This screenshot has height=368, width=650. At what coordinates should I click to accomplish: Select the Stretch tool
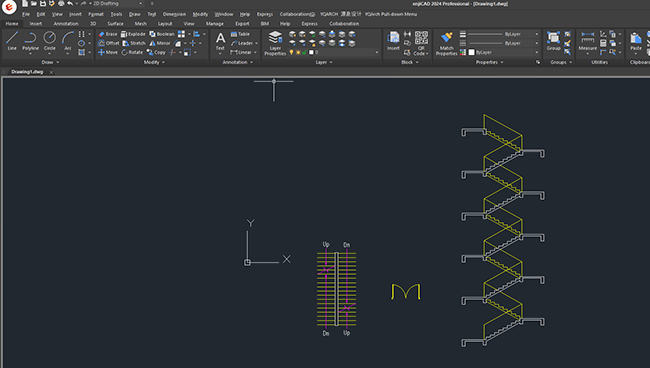(x=134, y=43)
